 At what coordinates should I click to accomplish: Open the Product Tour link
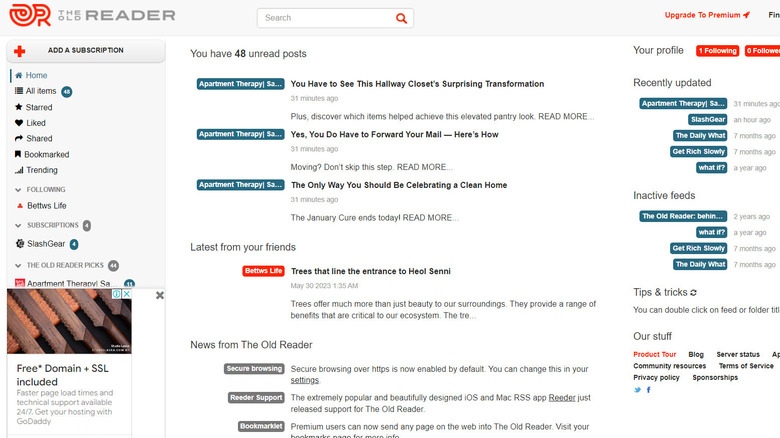(655, 354)
